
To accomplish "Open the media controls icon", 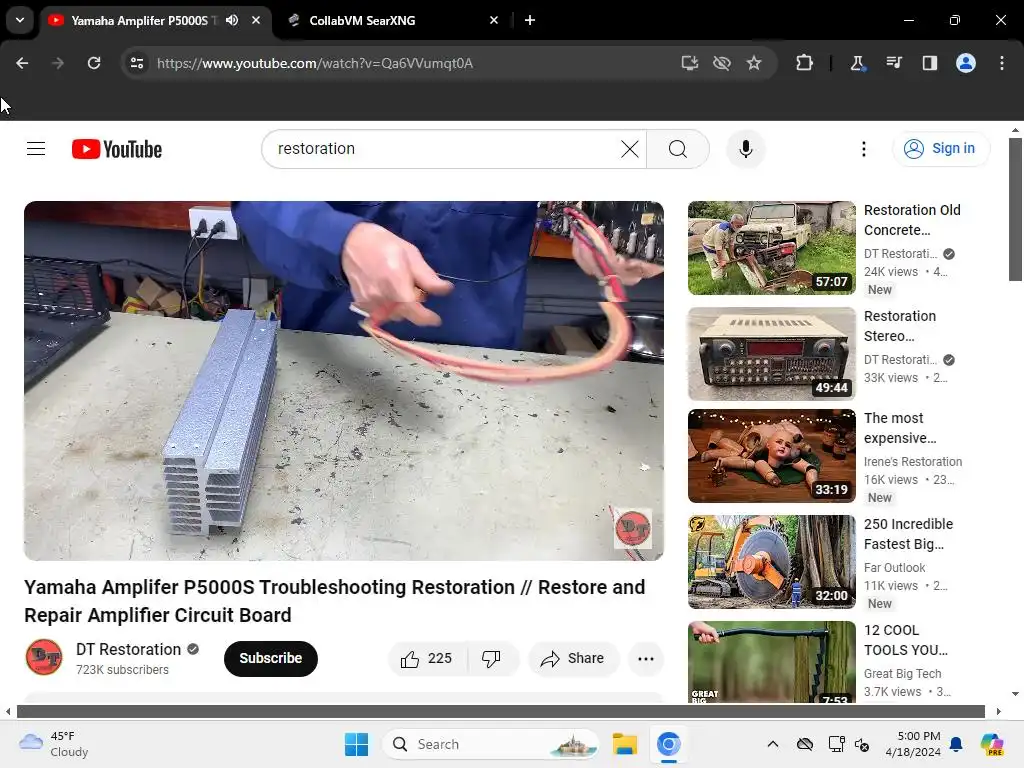I will click(894, 63).
